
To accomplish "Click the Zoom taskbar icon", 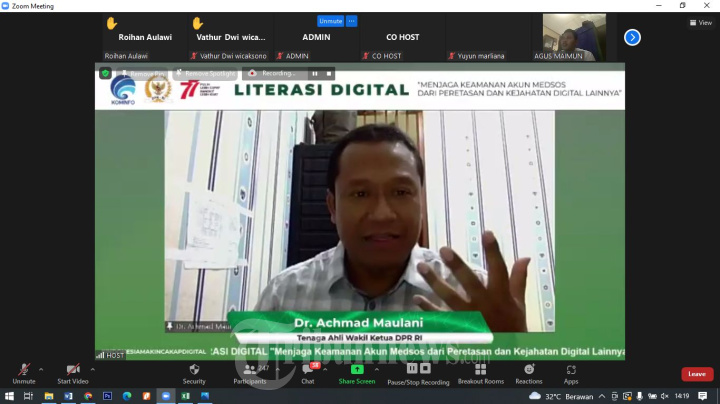I will click(x=166, y=396).
